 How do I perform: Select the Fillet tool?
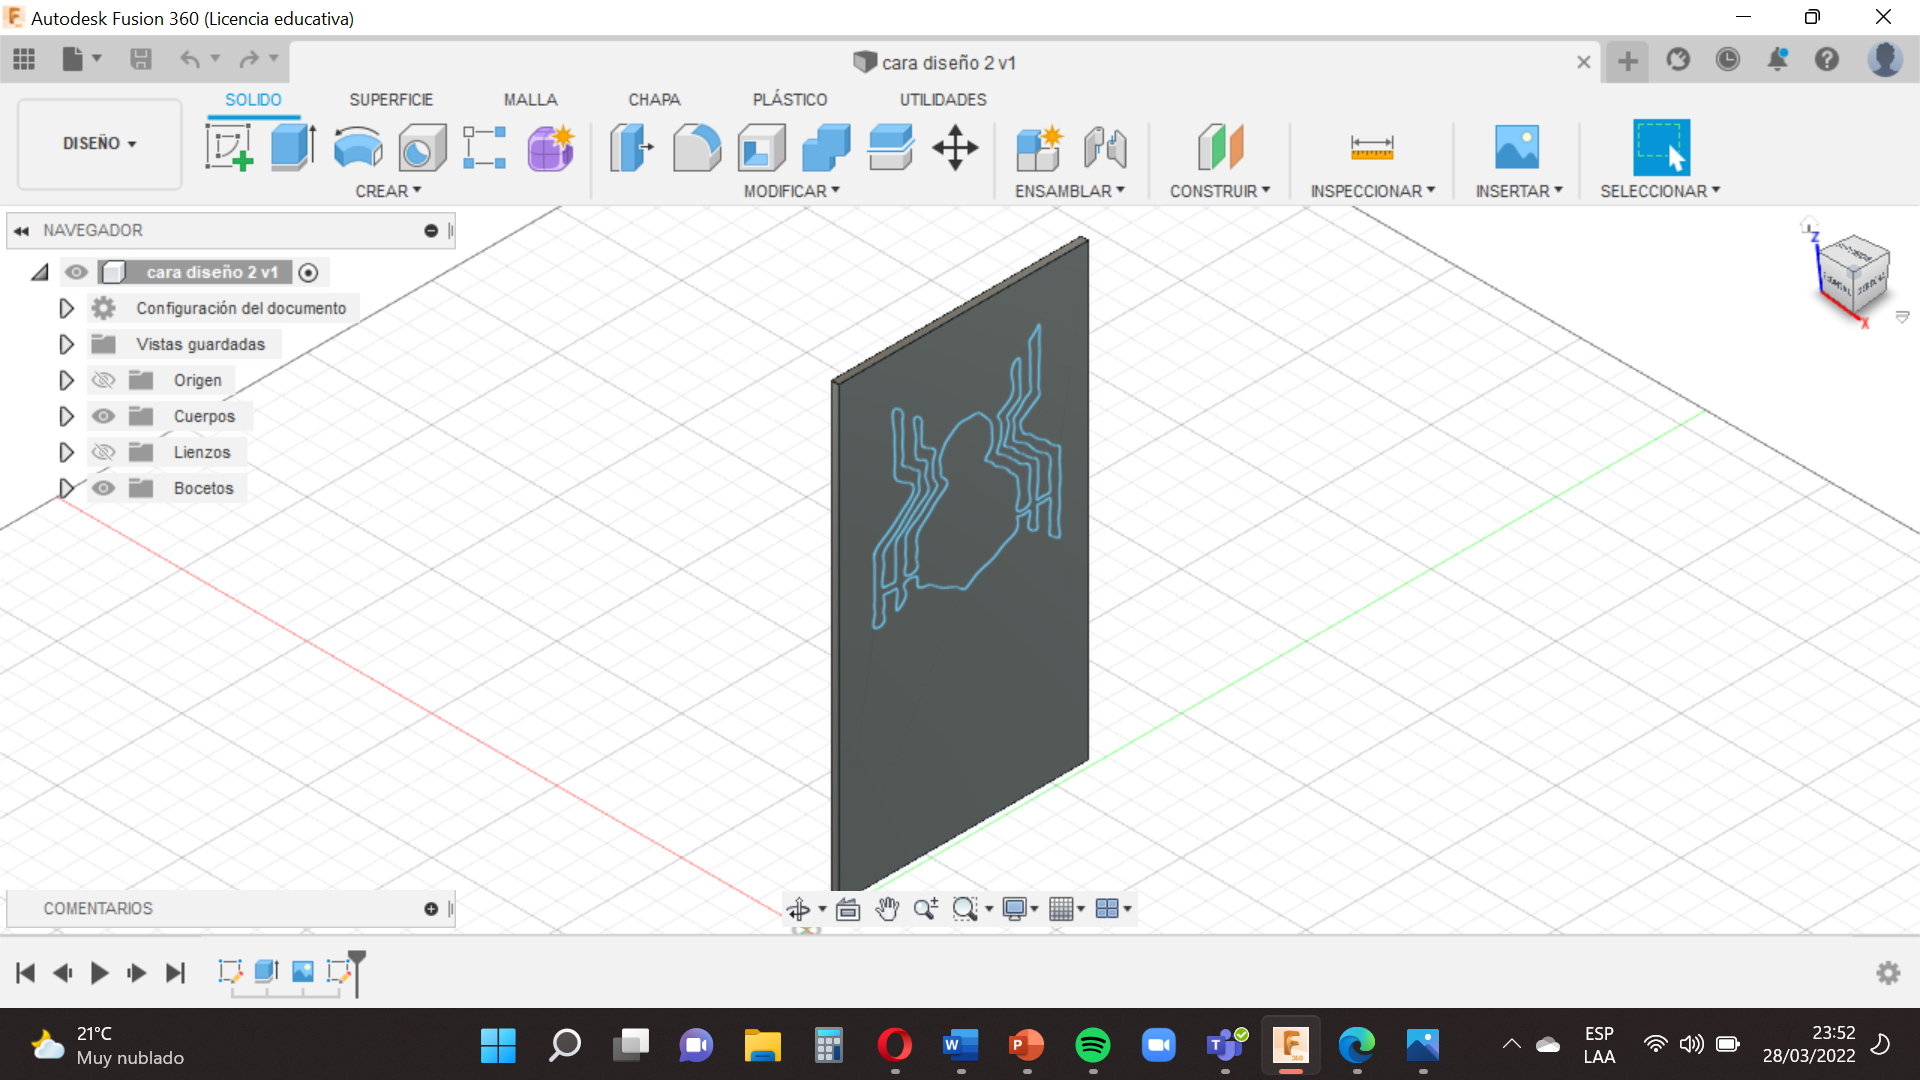tap(697, 148)
